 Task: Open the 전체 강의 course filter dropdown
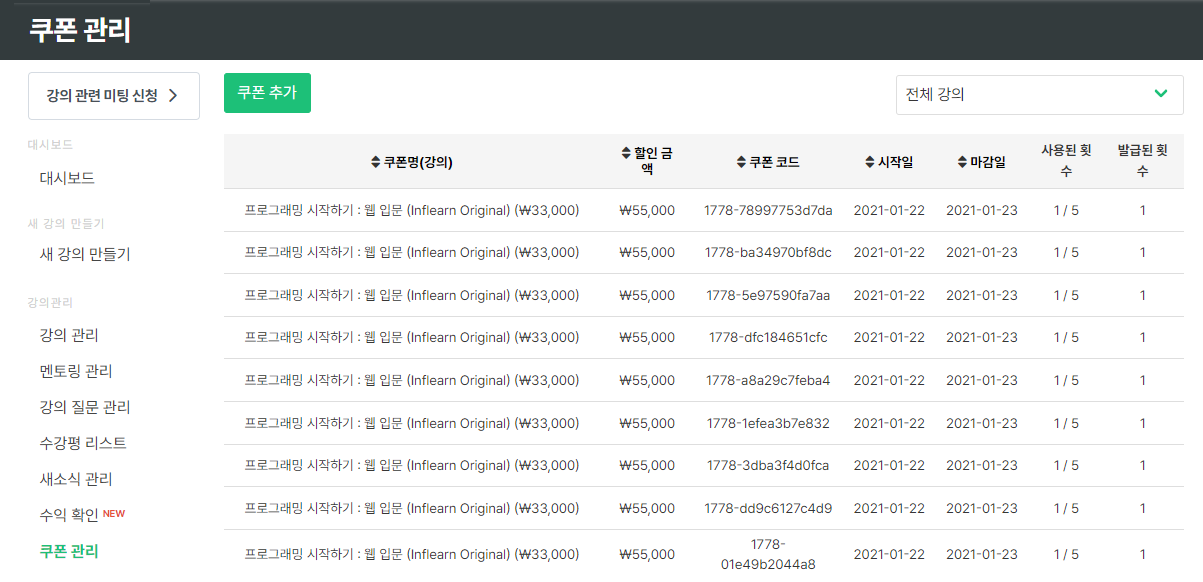pyautogui.click(x=1039, y=94)
